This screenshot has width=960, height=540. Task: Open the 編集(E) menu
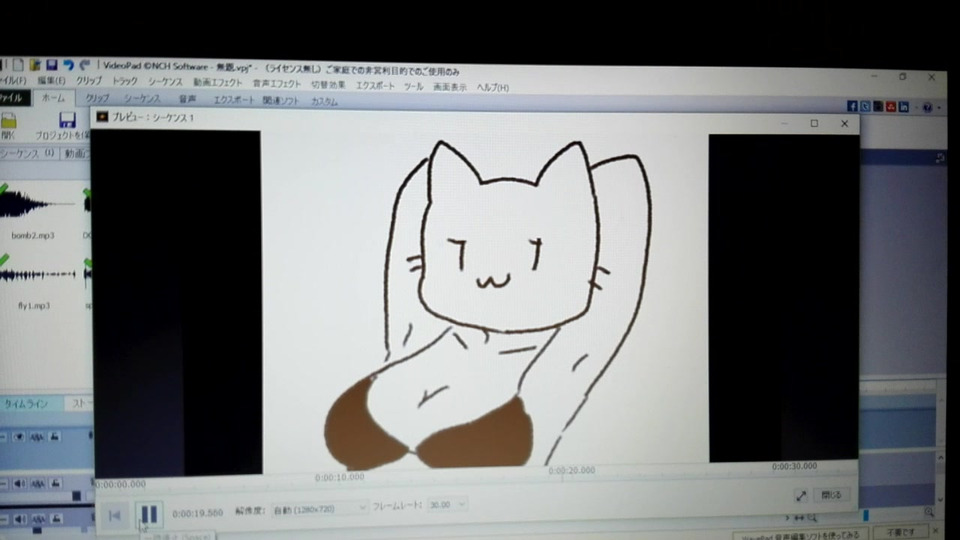pos(51,80)
